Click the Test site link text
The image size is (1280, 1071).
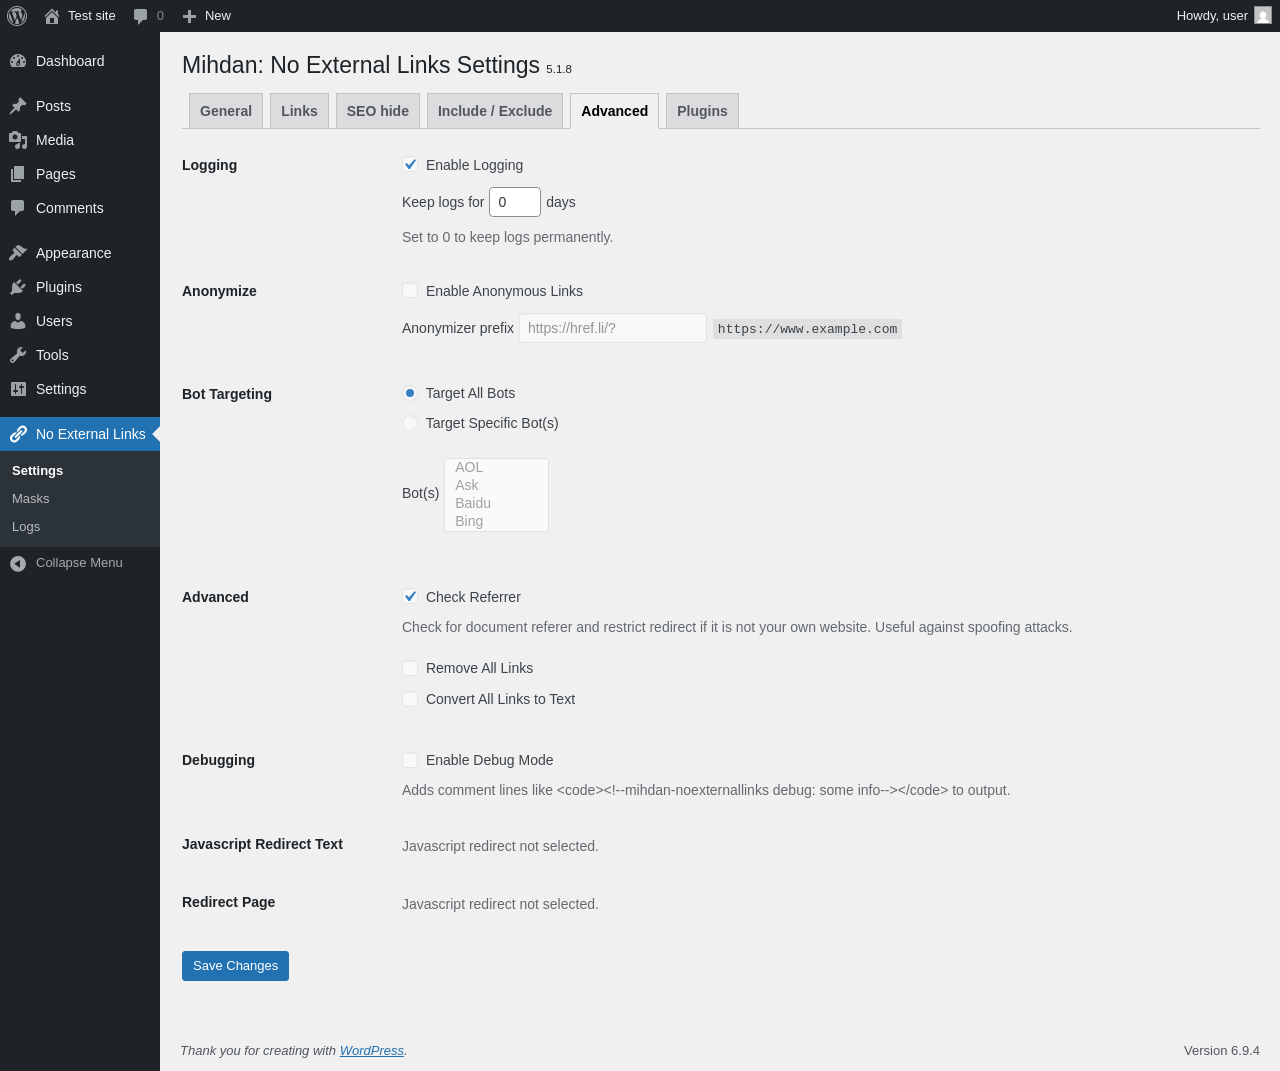pos(92,16)
